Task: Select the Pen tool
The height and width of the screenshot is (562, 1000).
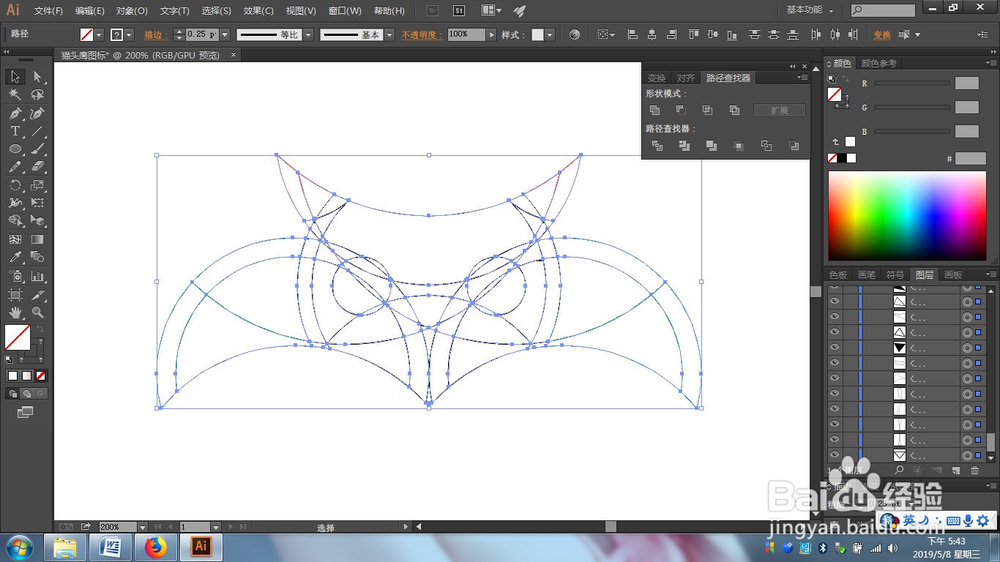Action: coord(15,114)
